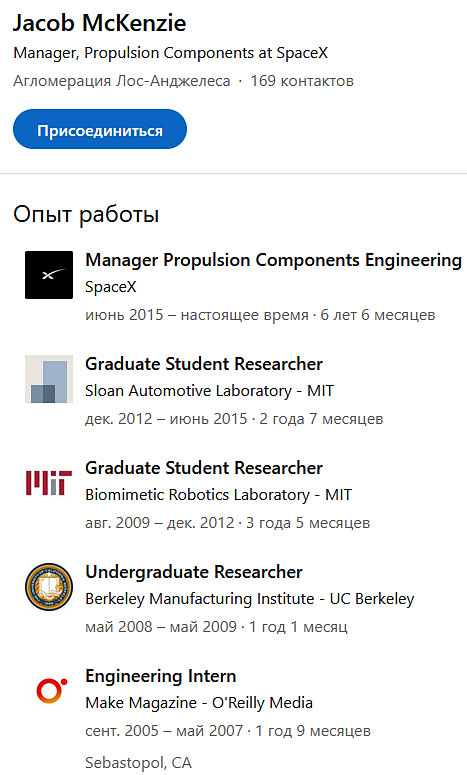Select the UC Berkeley seal icon

tap(49, 587)
